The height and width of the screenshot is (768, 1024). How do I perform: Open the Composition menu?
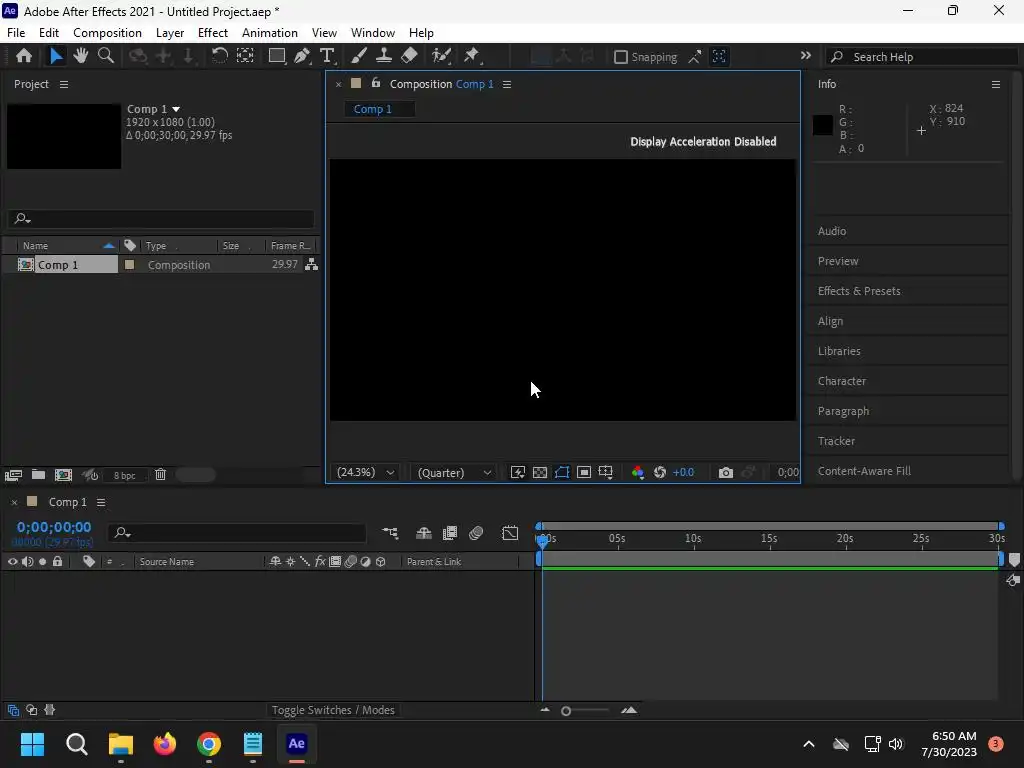[x=107, y=33]
